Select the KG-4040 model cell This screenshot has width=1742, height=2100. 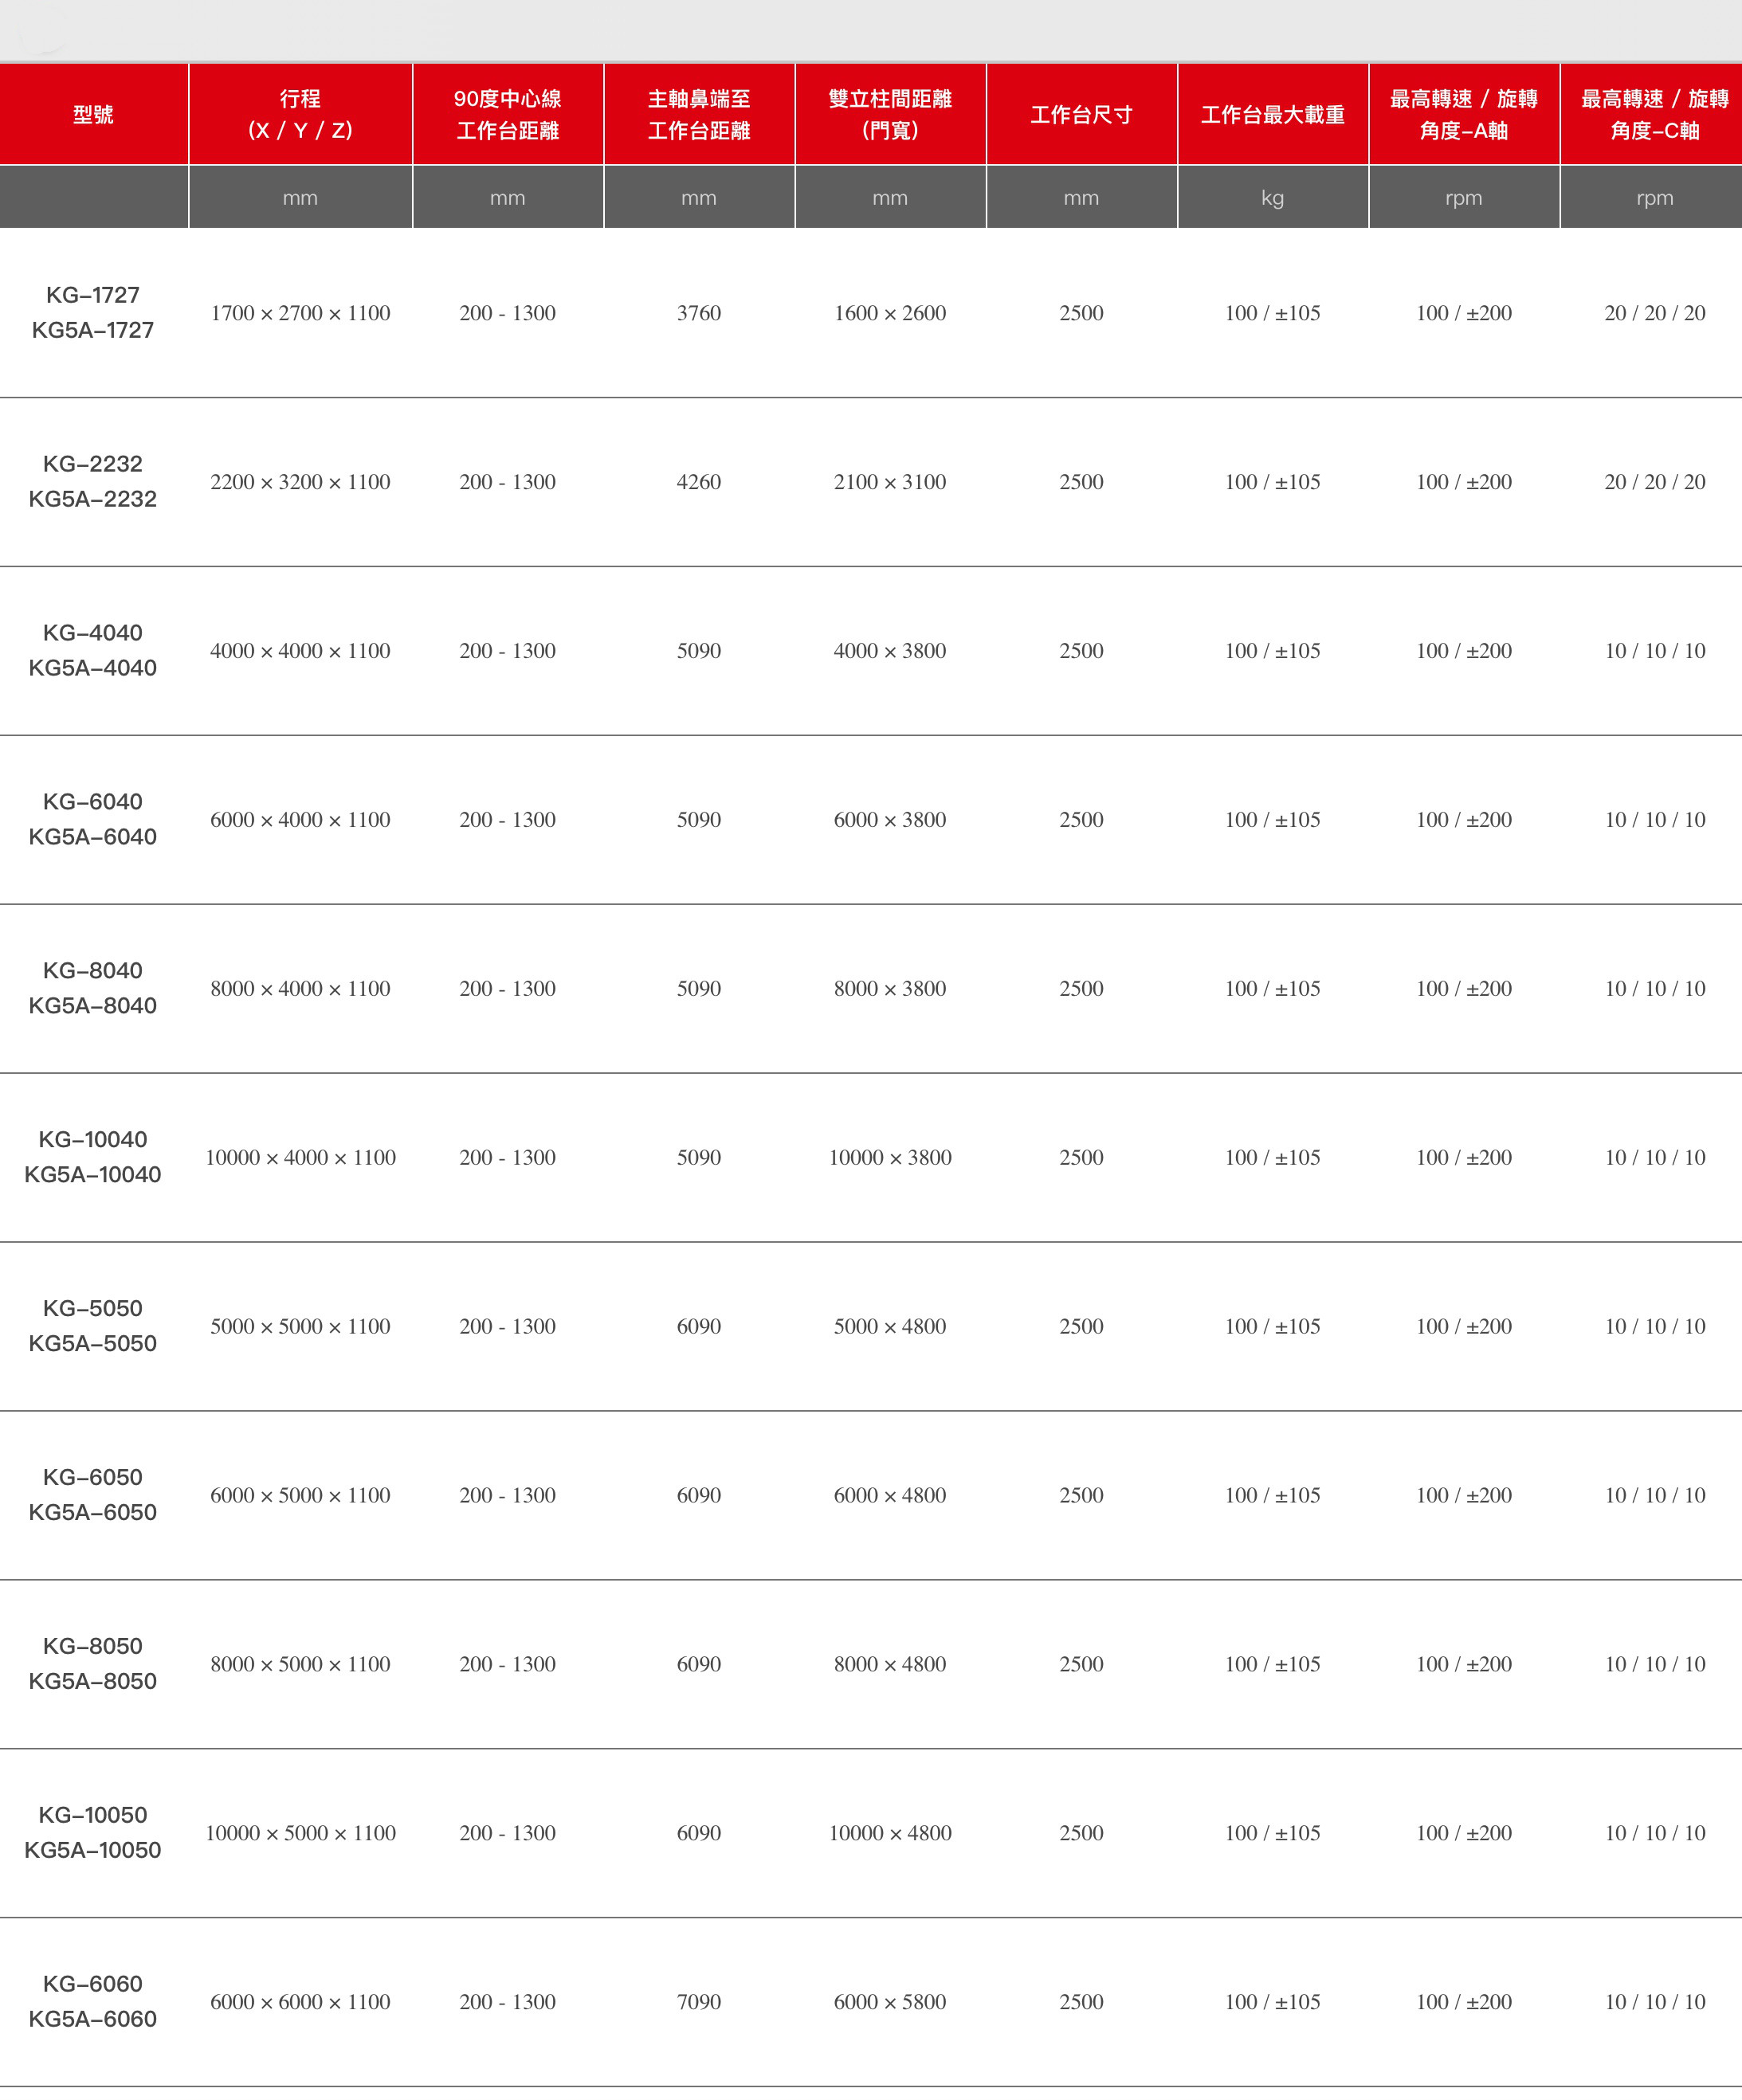pos(93,651)
